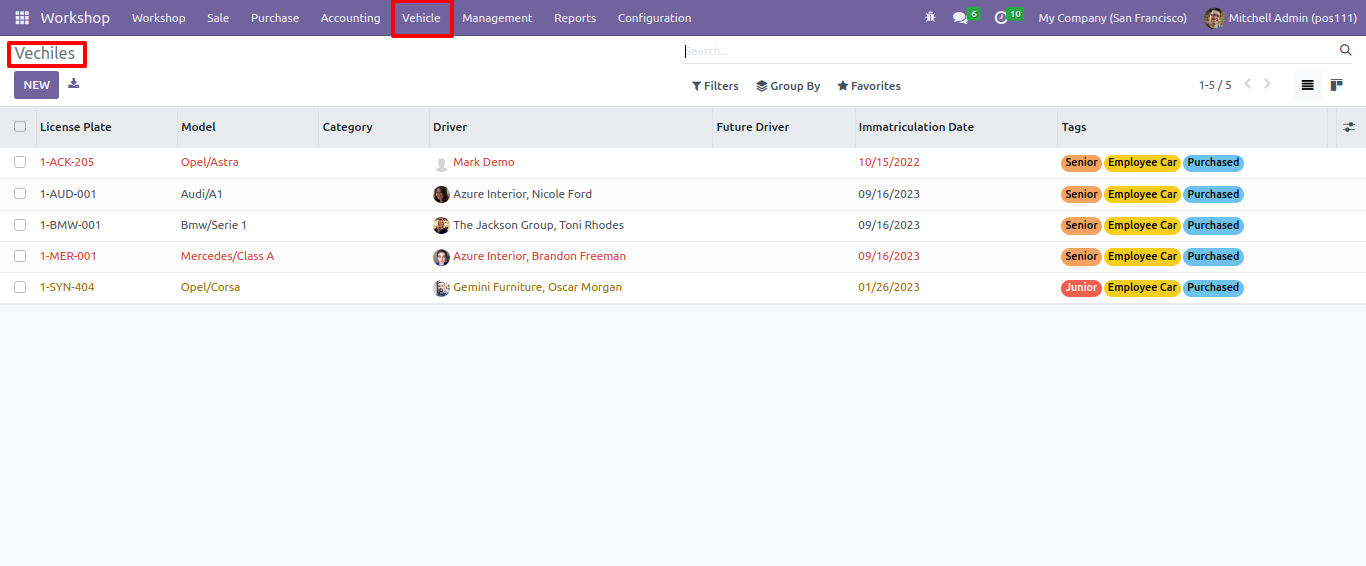Switch to kanban view icon

coord(1336,85)
